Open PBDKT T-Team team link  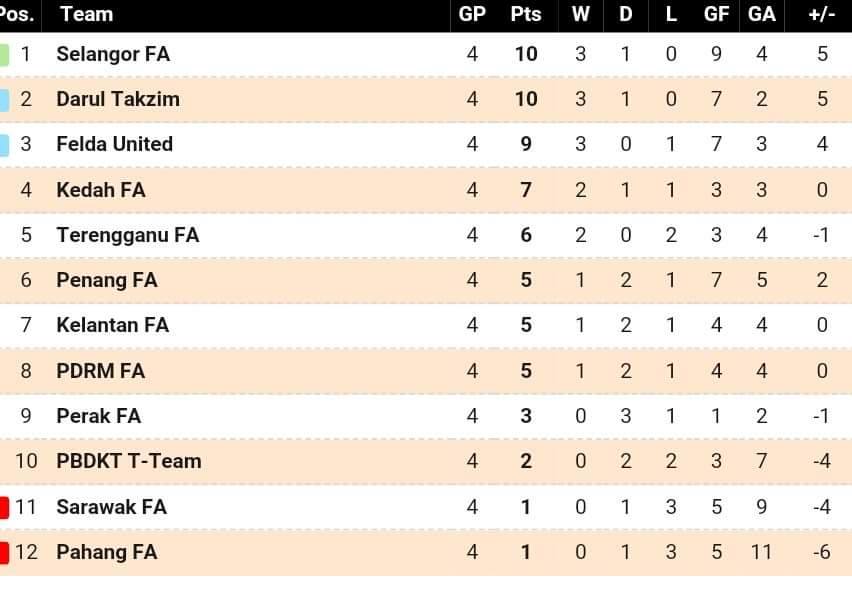click(129, 461)
